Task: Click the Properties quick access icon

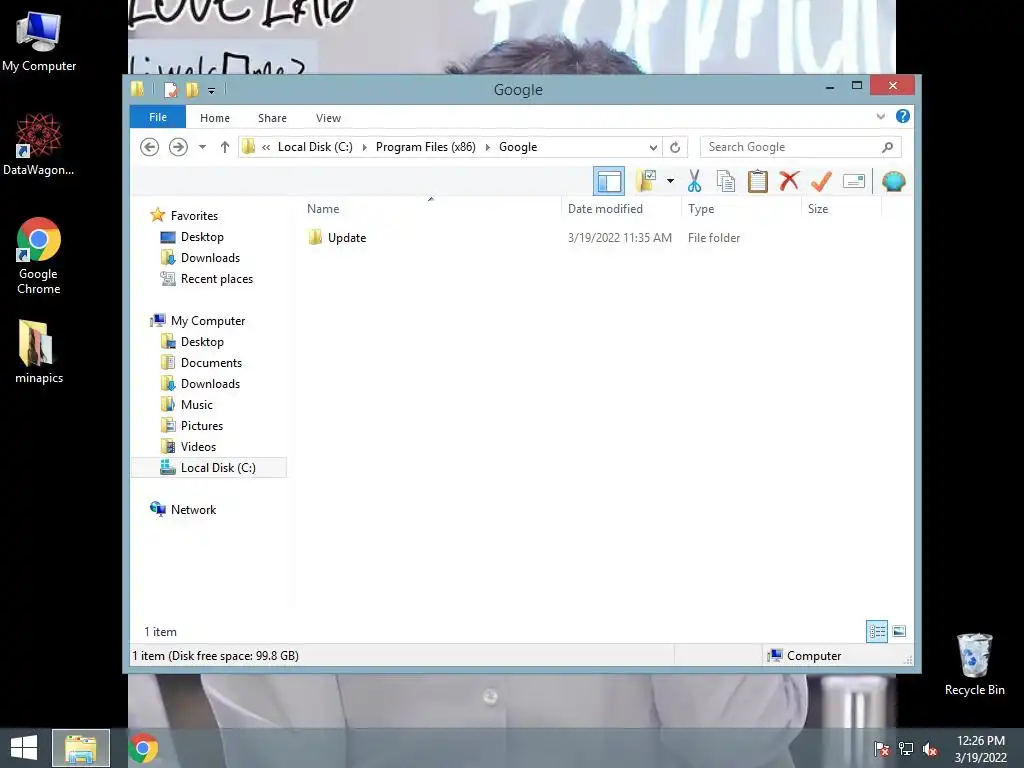Action: (x=170, y=89)
